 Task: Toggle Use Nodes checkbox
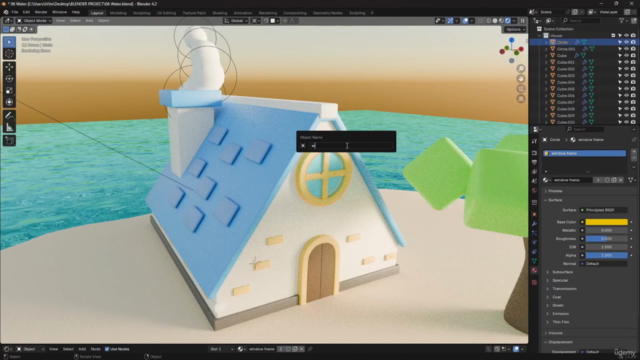107,349
